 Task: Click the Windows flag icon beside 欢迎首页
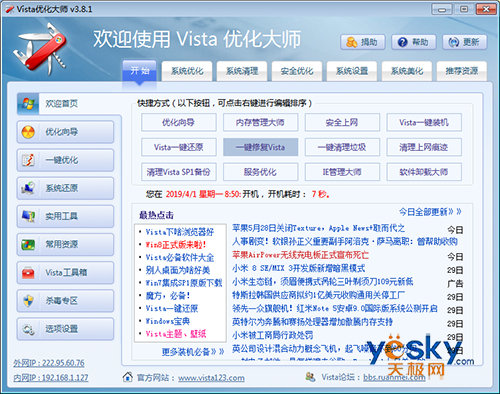click(x=28, y=104)
